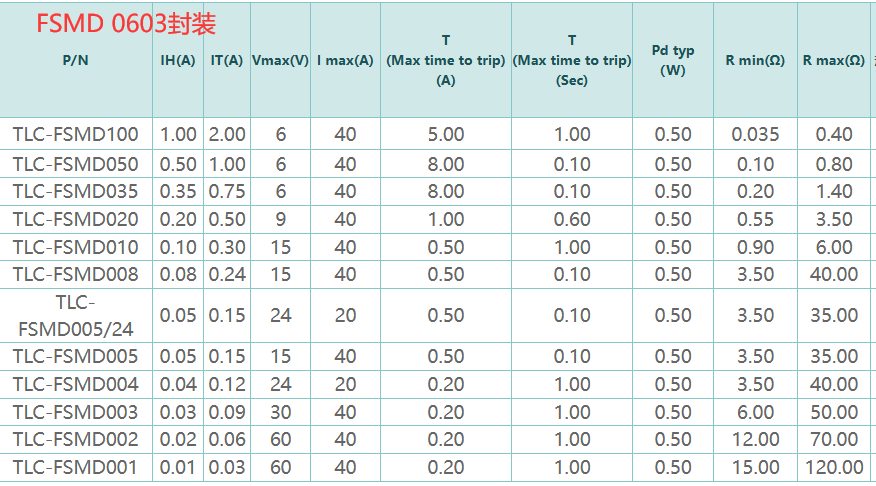Select the TLC-FSMD001 part number
Screen dimensions: 876x486
[76, 467]
